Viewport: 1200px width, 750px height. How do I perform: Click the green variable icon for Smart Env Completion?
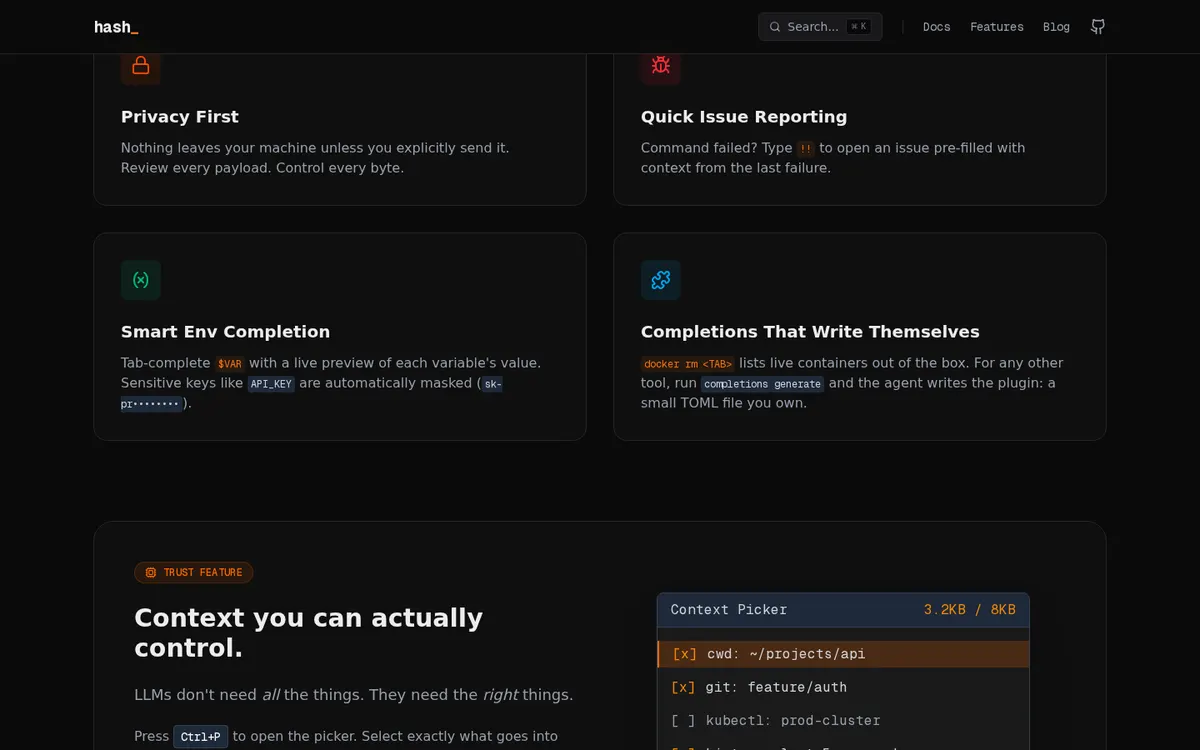[x=141, y=280]
